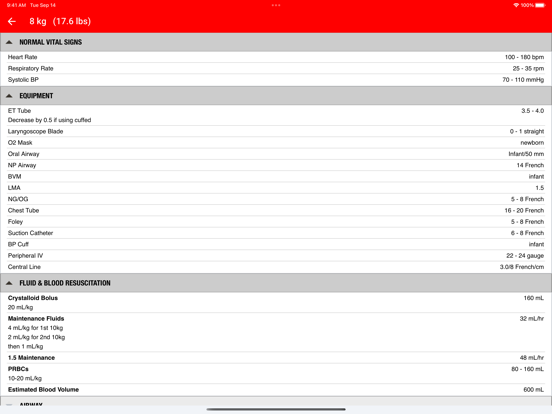Tap the '6 - 8 French' suction value
Image resolution: width=552 pixels, height=414 pixels.
point(527,233)
